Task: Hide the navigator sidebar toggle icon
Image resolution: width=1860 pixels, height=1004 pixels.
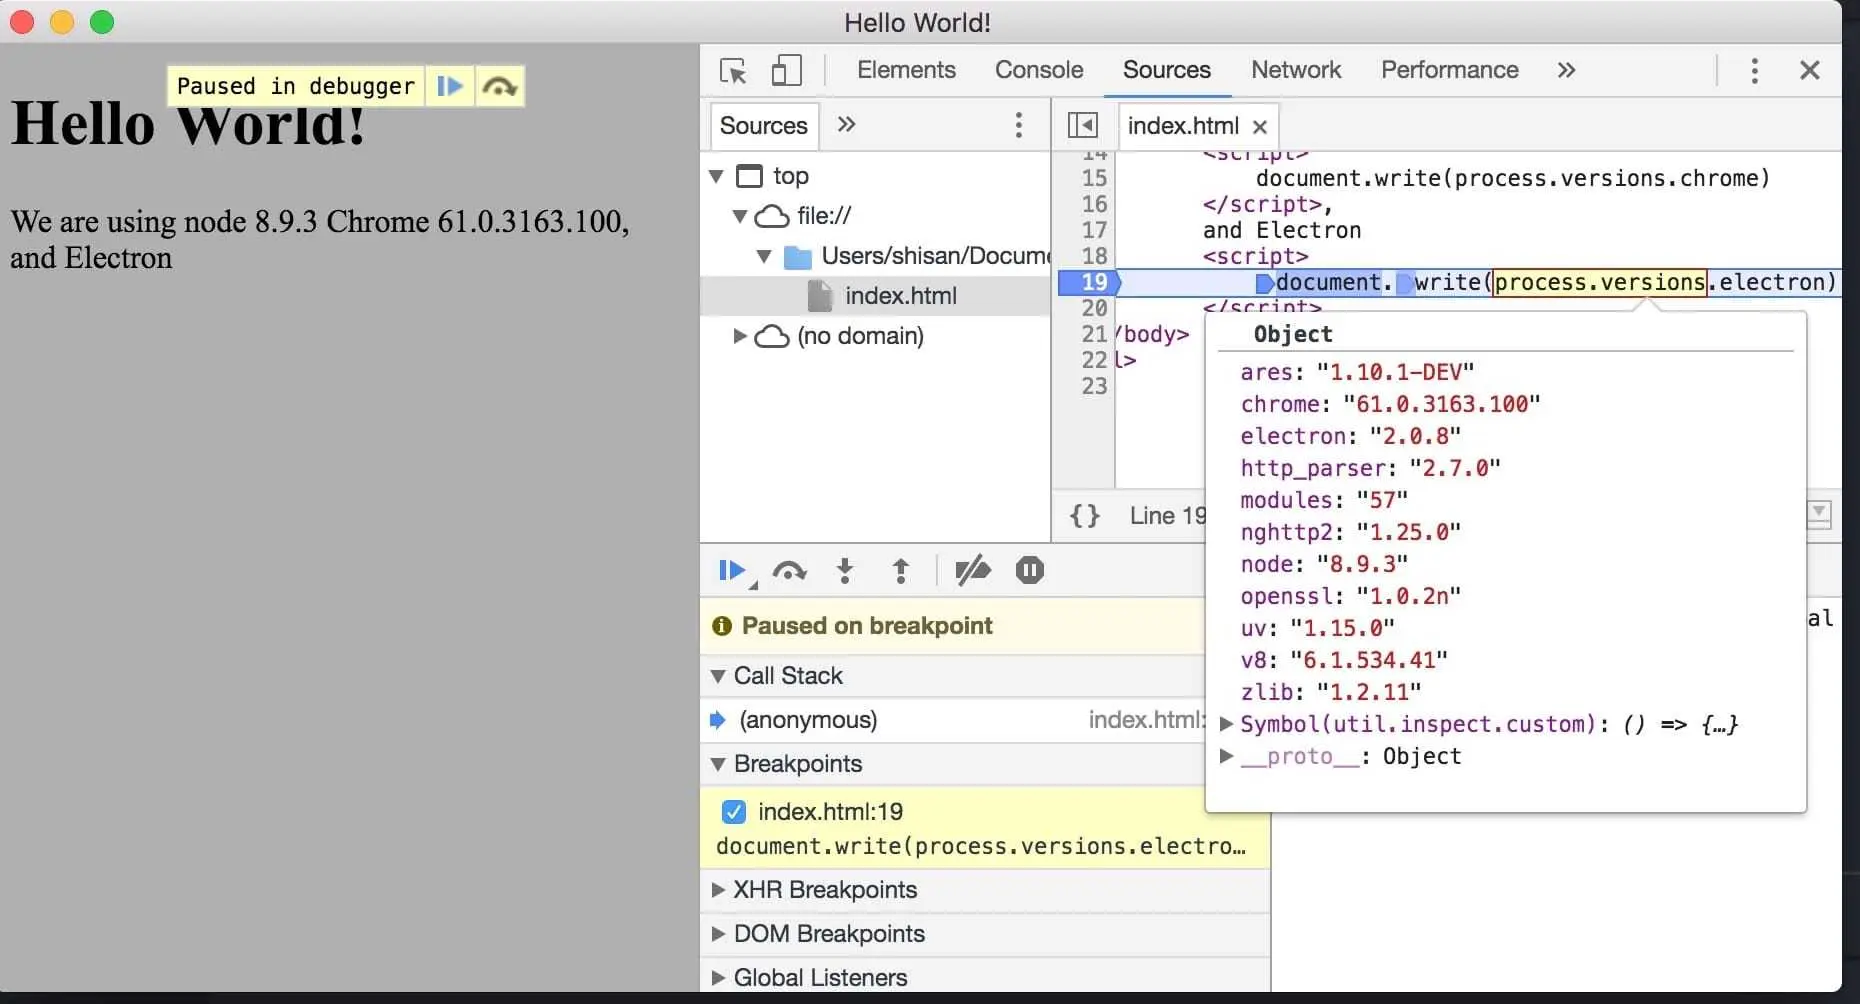Action: (x=1082, y=125)
